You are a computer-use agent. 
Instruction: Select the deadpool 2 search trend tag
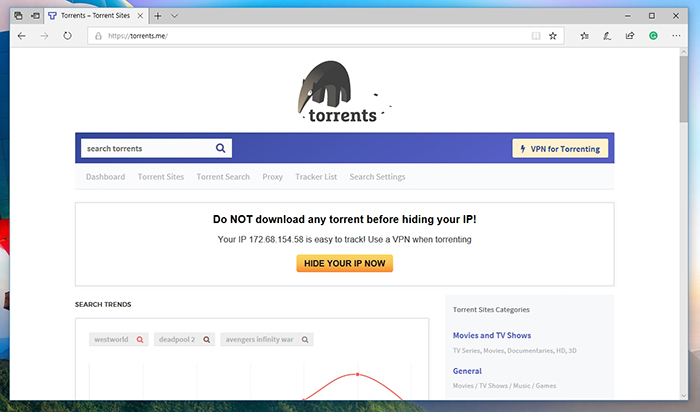tap(184, 340)
